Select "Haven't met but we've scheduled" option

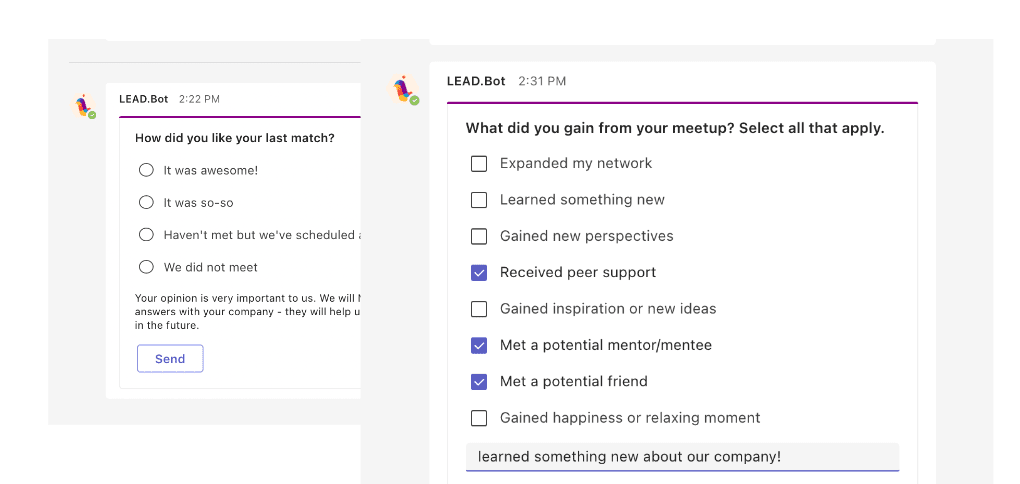coord(147,235)
